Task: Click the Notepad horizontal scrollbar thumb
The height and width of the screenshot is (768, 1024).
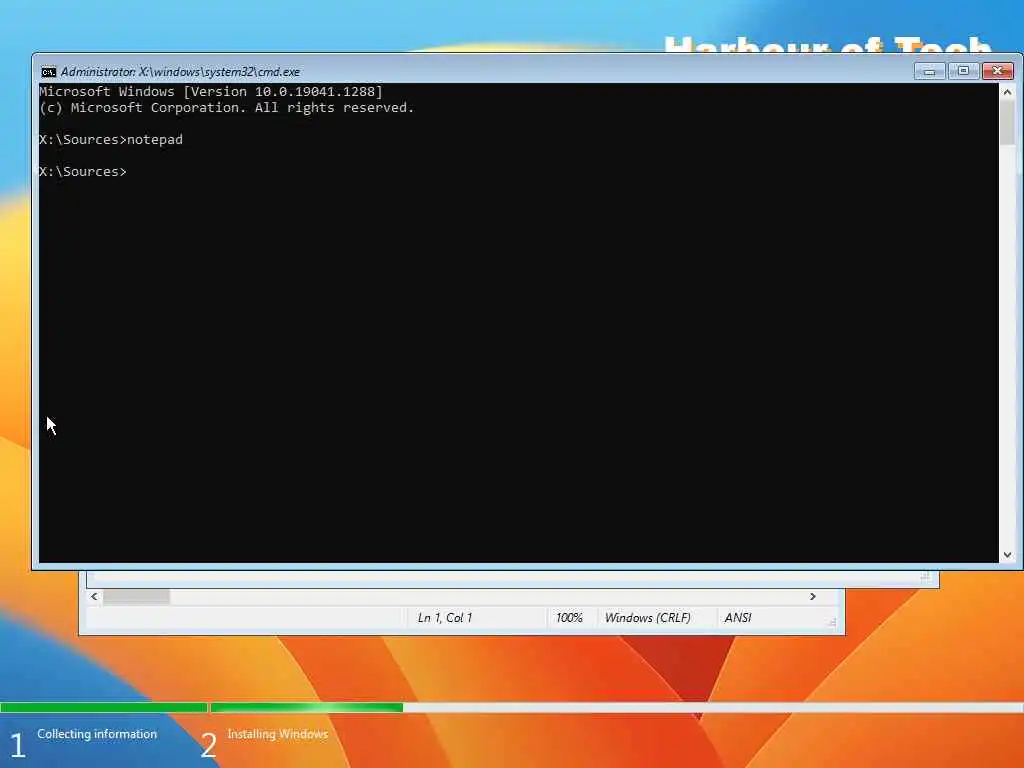Action: coord(136,596)
